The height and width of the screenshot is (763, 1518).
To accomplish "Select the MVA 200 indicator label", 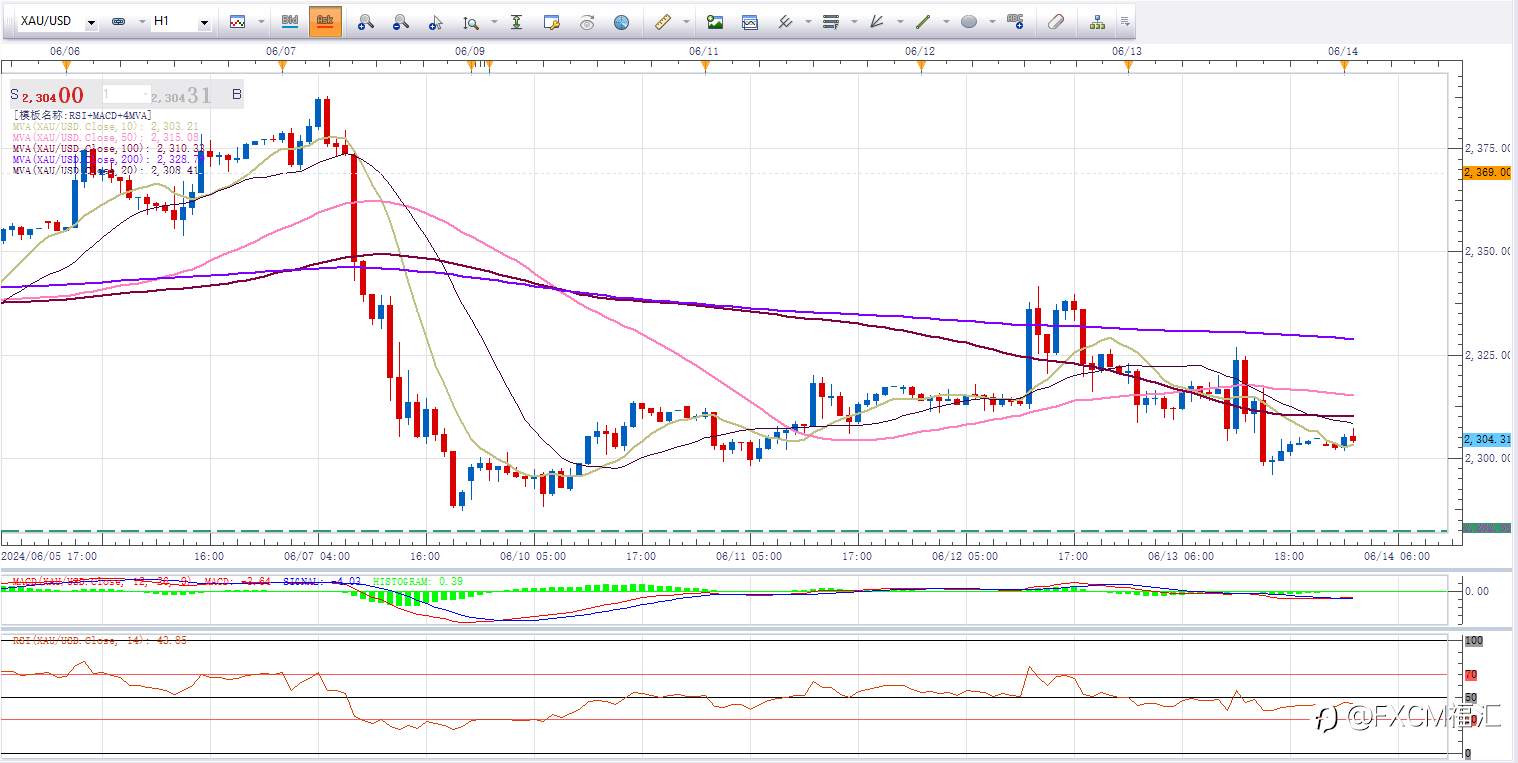I will click(x=106, y=160).
